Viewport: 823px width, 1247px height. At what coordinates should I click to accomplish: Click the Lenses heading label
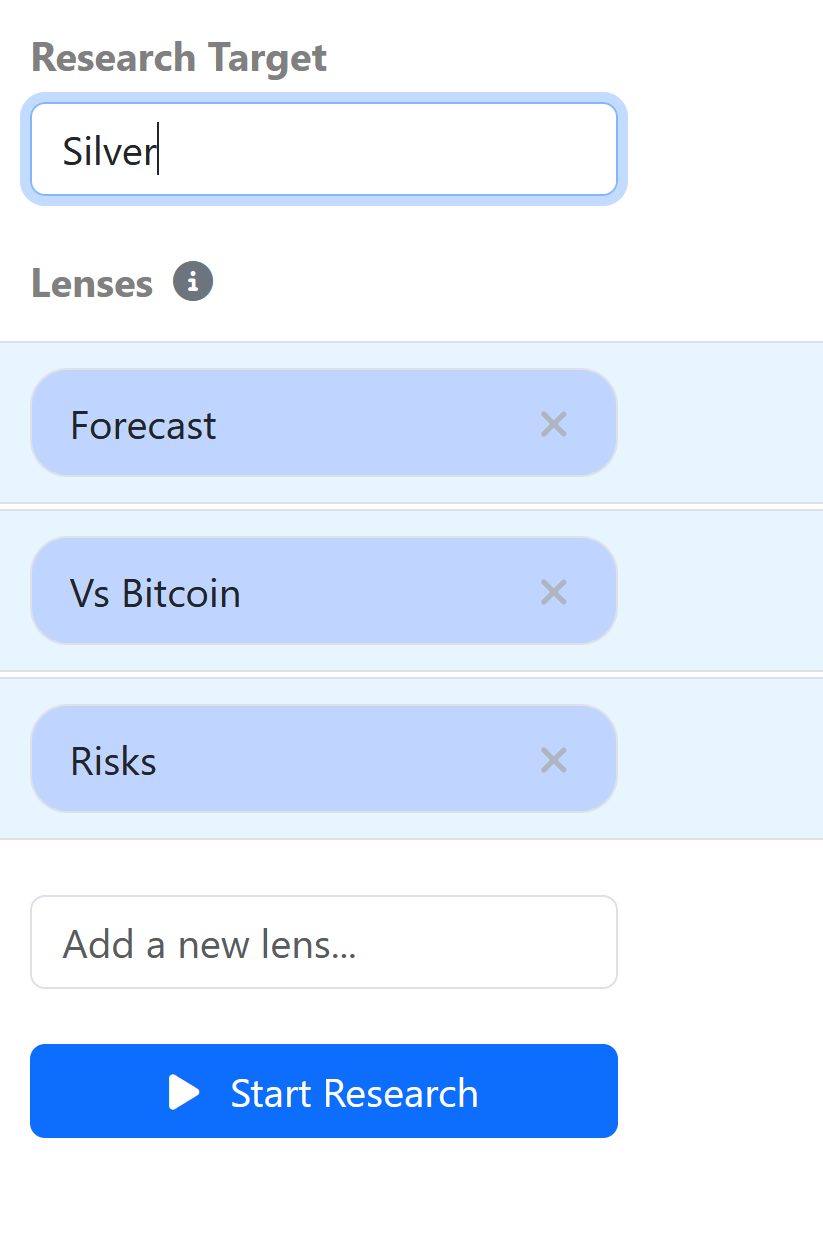pyautogui.click(x=92, y=283)
